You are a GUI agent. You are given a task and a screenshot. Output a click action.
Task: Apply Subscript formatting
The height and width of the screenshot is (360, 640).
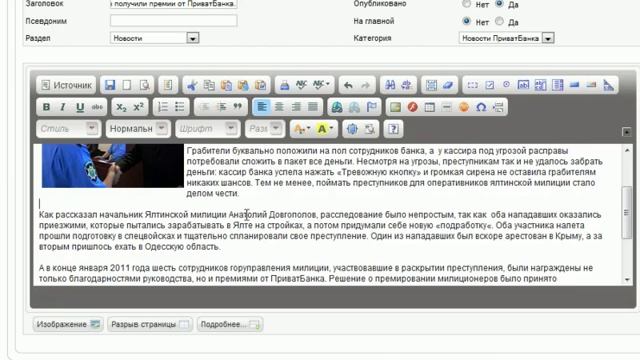[x=121, y=107]
